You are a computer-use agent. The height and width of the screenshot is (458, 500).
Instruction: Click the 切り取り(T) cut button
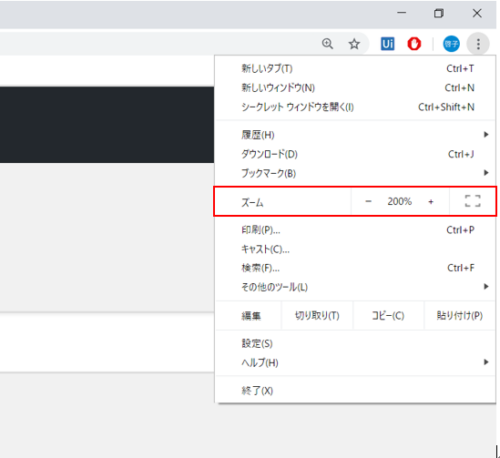tap(317, 315)
